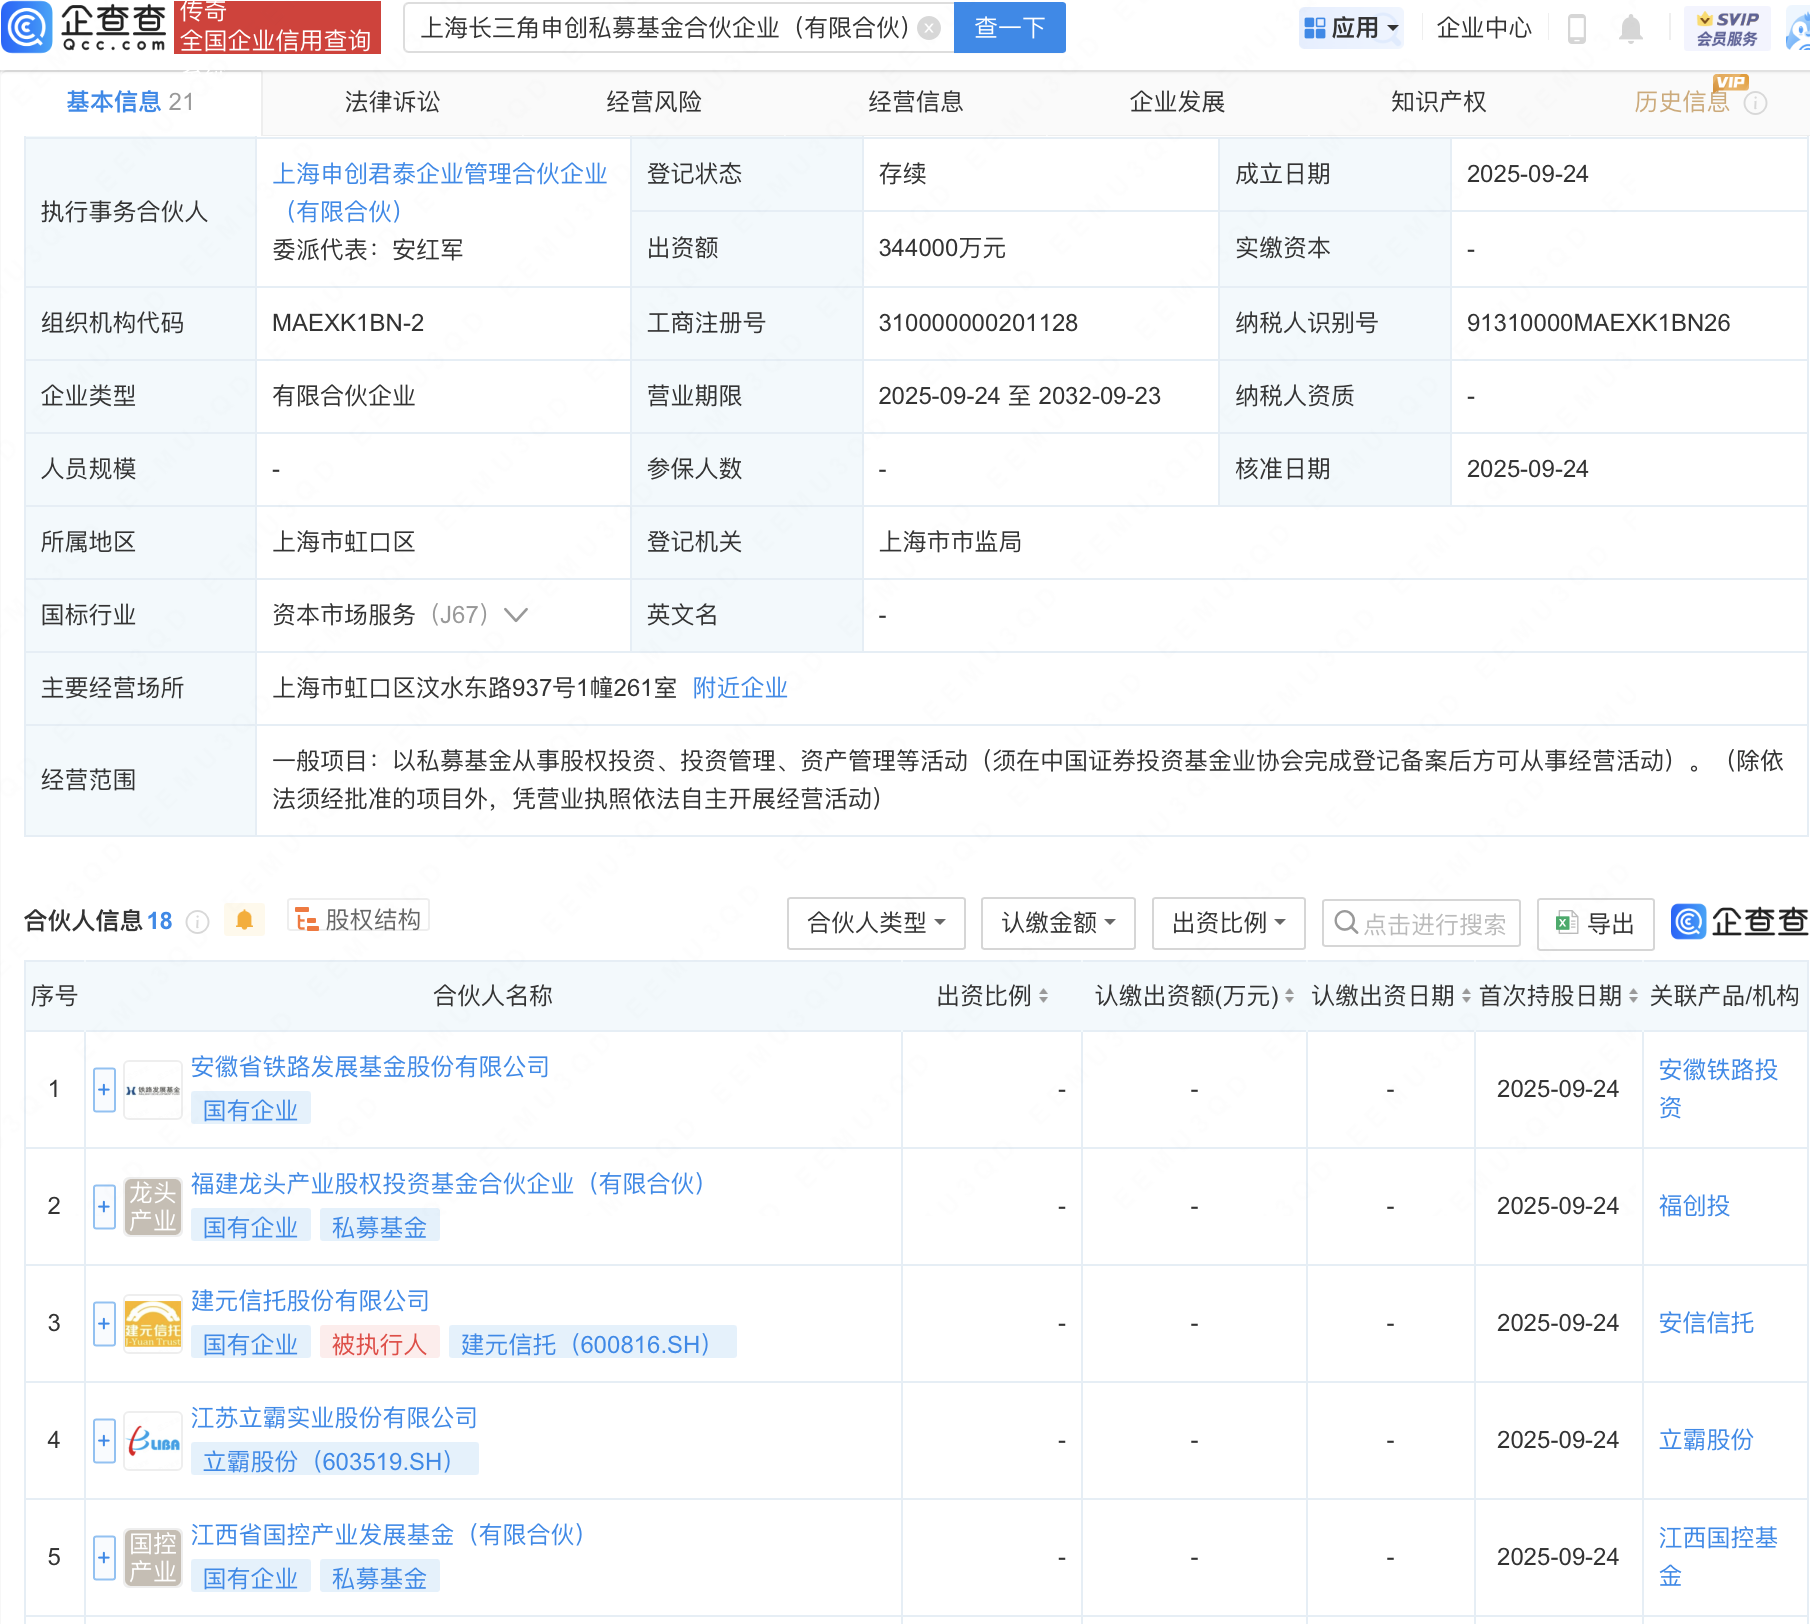Image resolution: width=1810 pixels, height=1624 pixels.
Task: Open 建元信托股份有限公司 link
Action: click(x=310, y=1301)
